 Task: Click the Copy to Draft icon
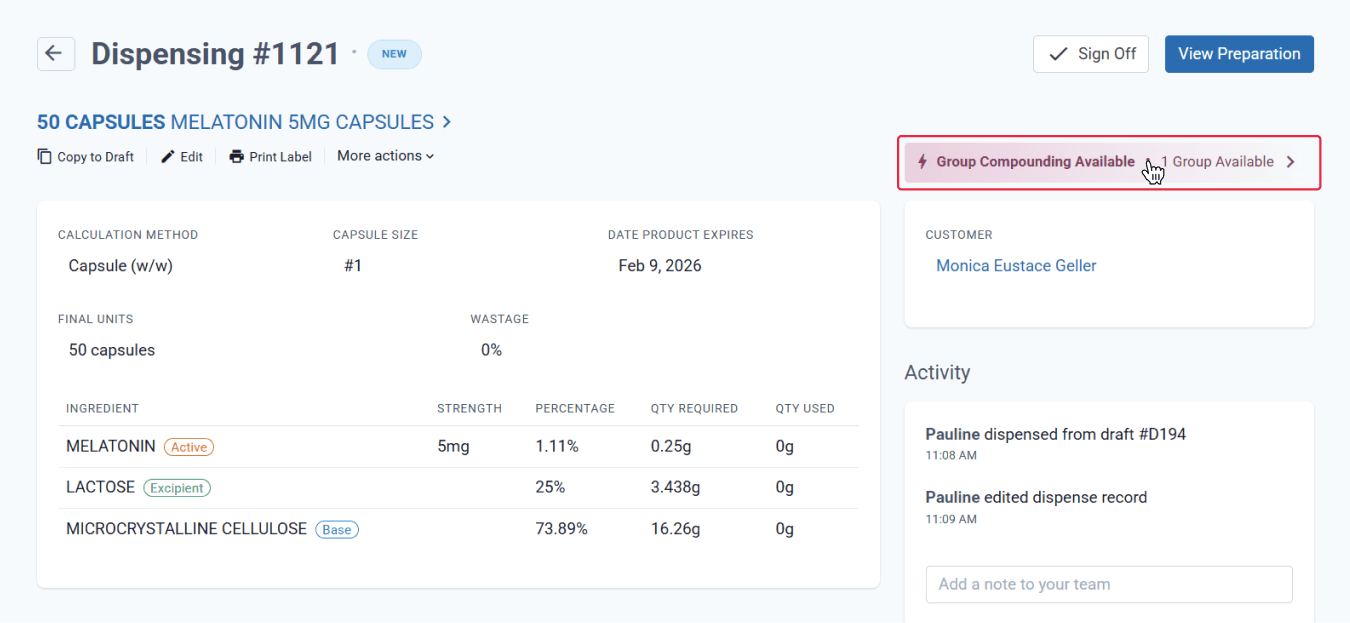click(x=45, y=156)
